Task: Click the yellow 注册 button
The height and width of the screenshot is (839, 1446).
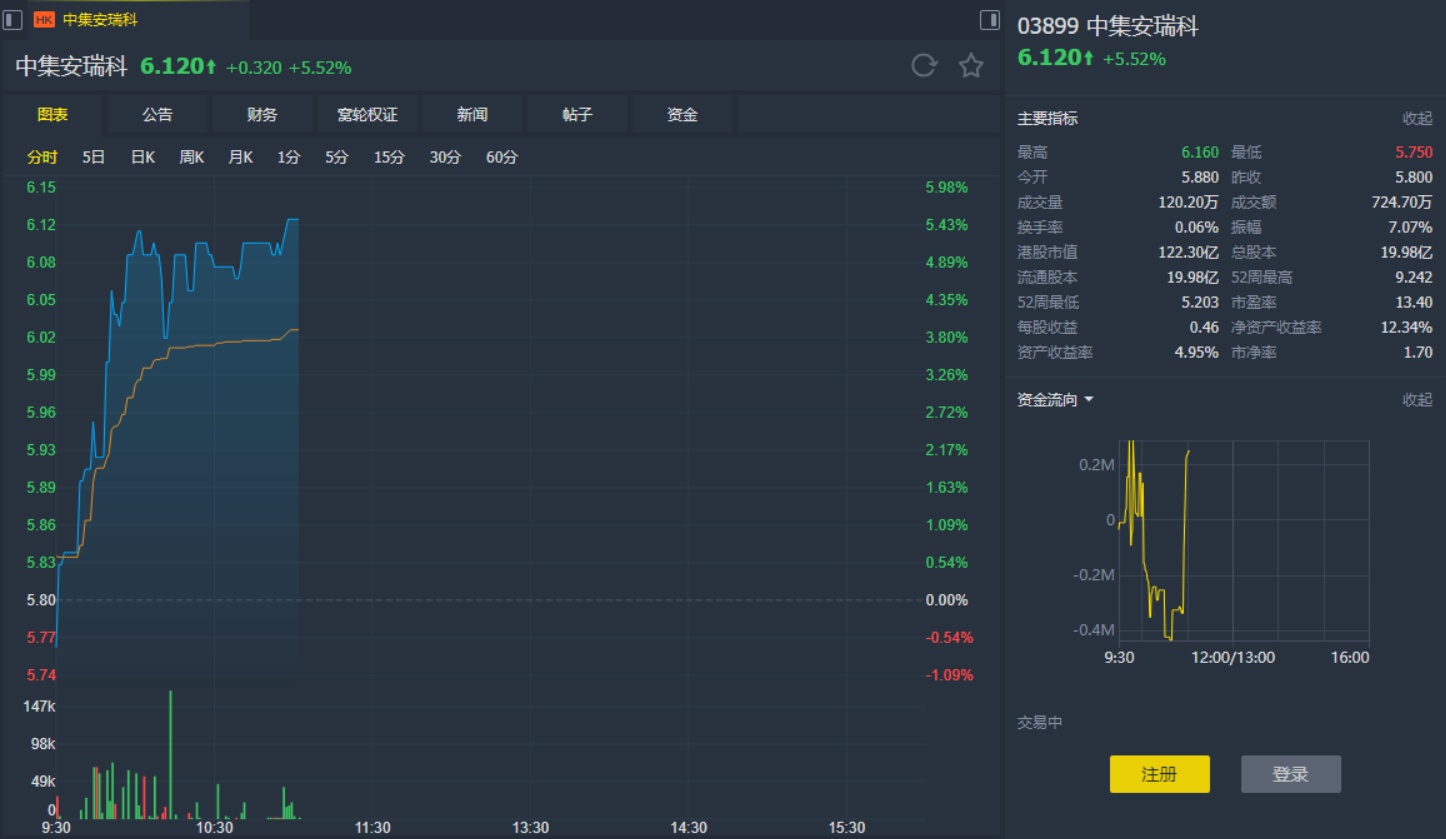Action: pos(1159,774)
